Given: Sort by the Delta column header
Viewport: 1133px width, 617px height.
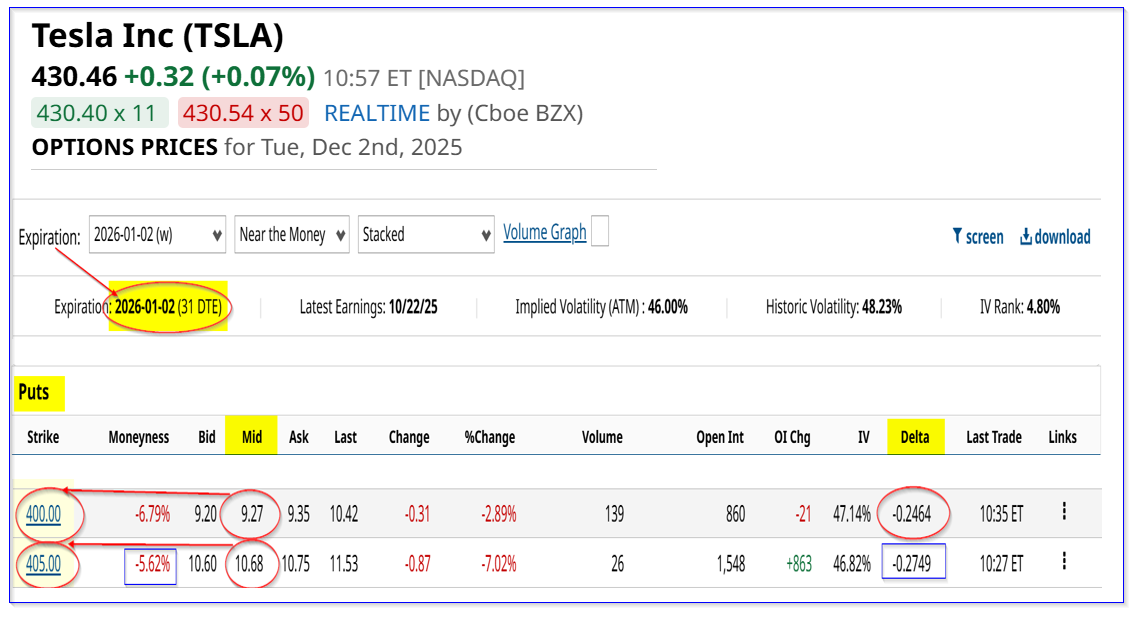Looking at the screenshot, I should click(914, 437).
